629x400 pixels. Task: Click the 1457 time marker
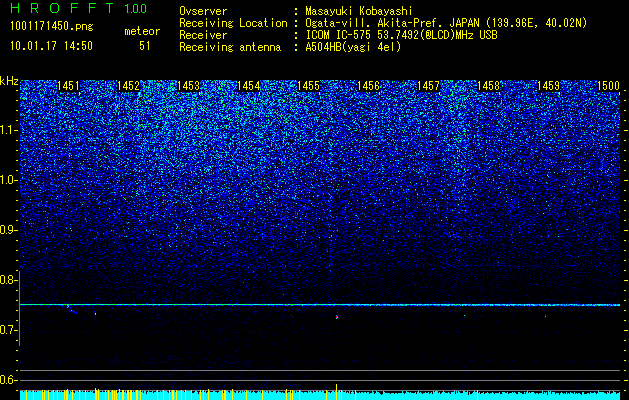click(428, 86)
